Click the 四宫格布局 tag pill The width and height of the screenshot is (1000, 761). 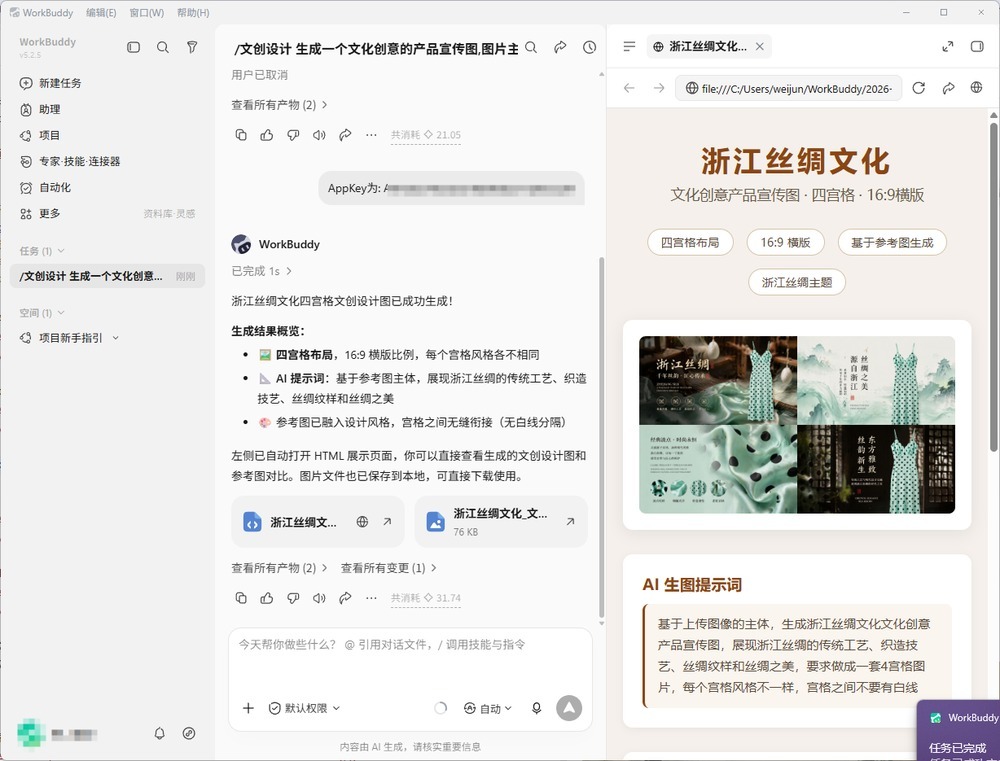[x=690, y=242]
